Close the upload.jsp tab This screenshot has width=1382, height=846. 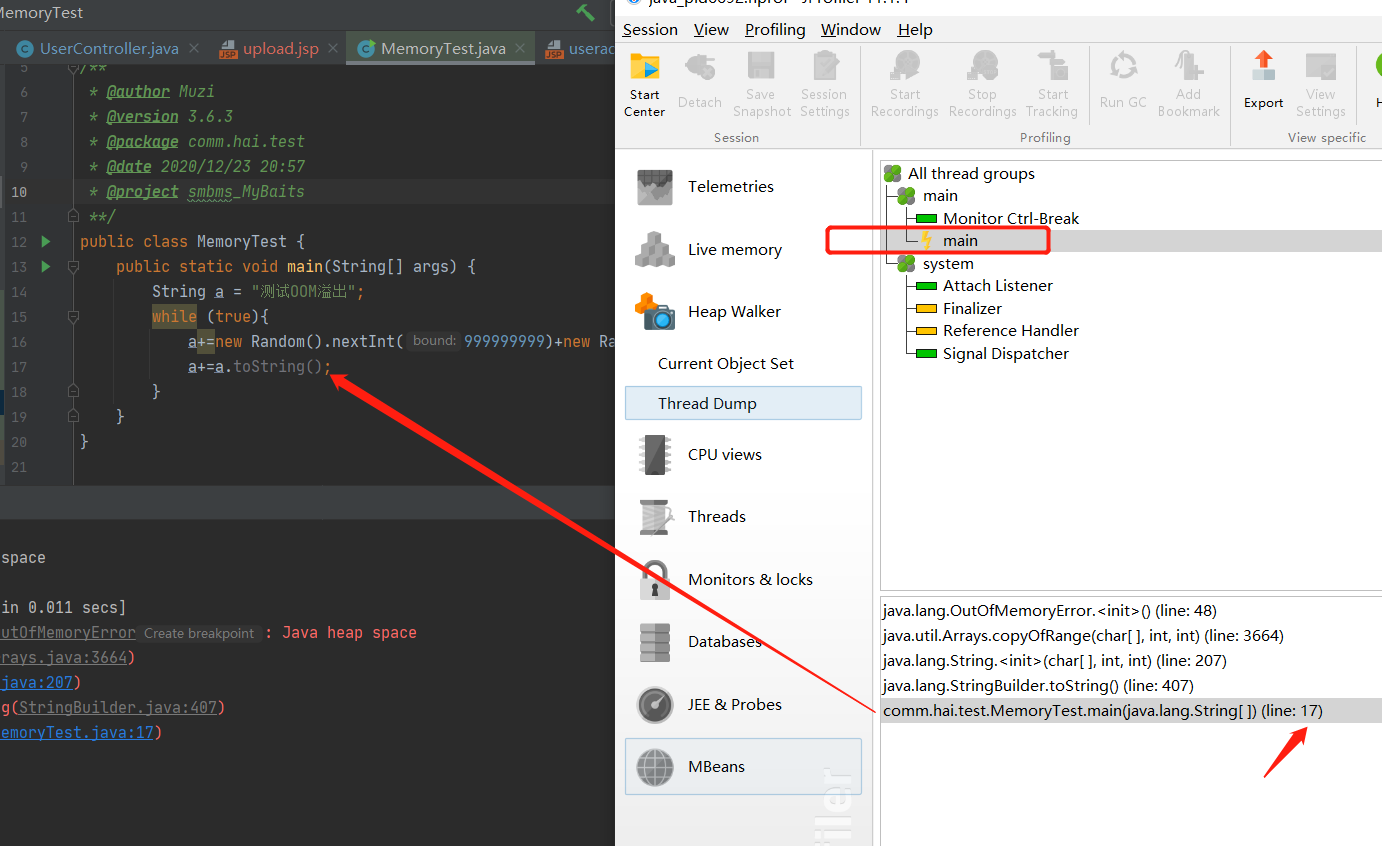(x=333, y=48)
